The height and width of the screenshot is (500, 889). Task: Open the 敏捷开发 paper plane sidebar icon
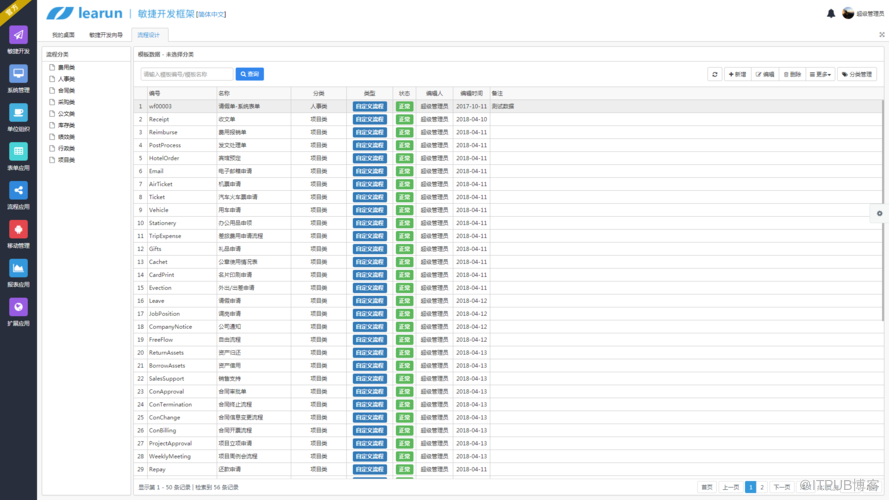click(x=18, y=35)
